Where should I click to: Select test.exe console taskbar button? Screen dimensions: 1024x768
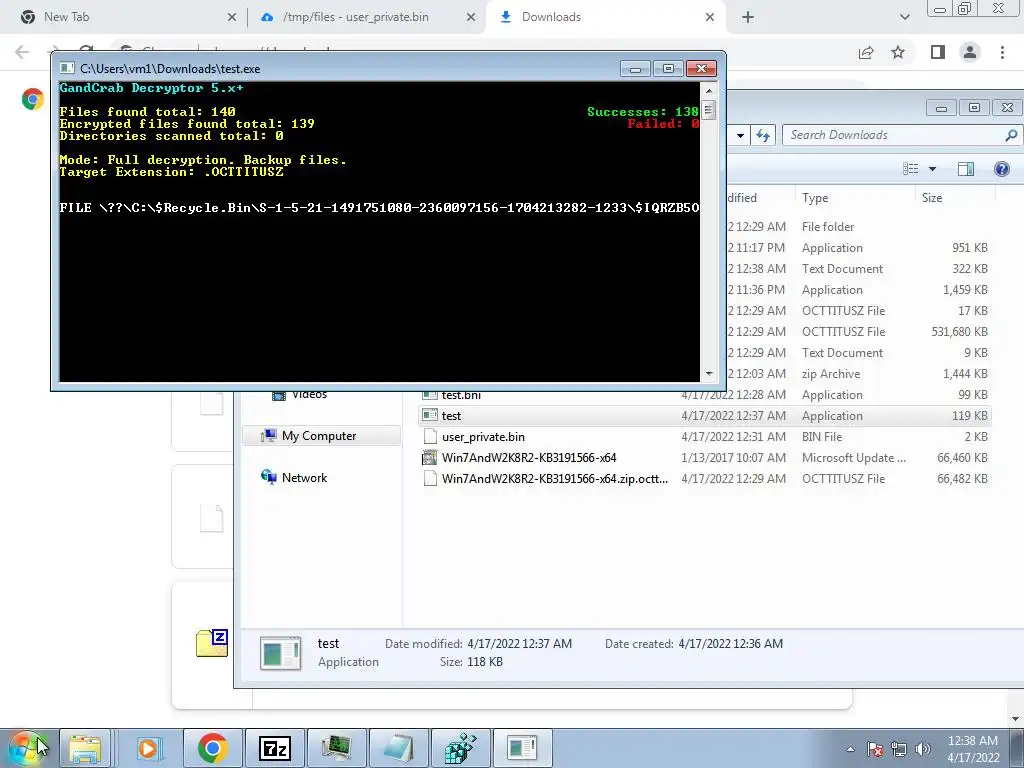pos(522,748)
